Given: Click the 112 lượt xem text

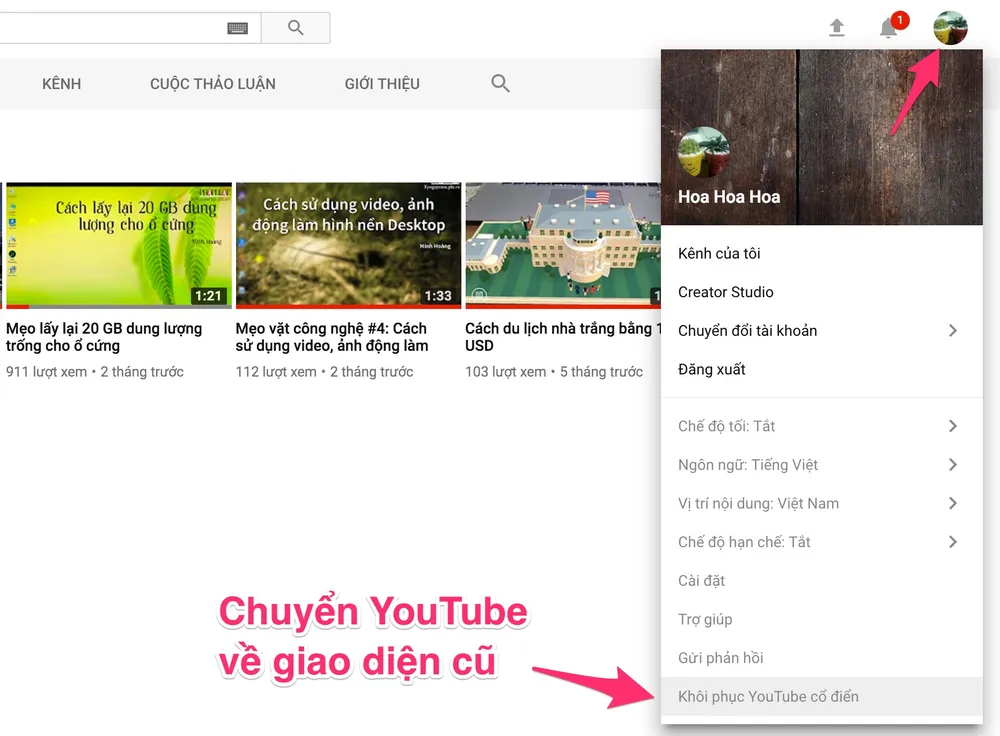Looking at the screenshot, I should pyautogui.click(x=276, y=372).
